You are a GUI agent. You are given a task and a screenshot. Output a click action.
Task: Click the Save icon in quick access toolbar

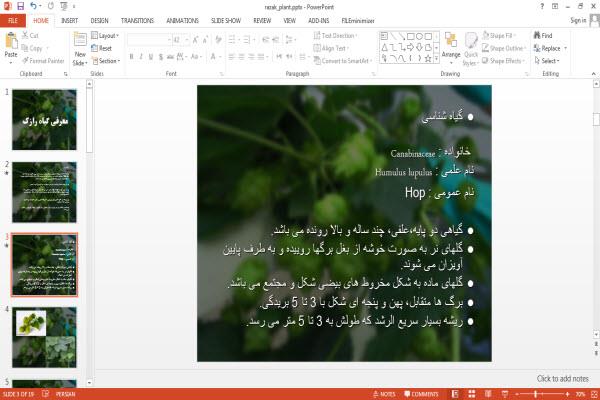pyautogui.click(x=20, y=6)
